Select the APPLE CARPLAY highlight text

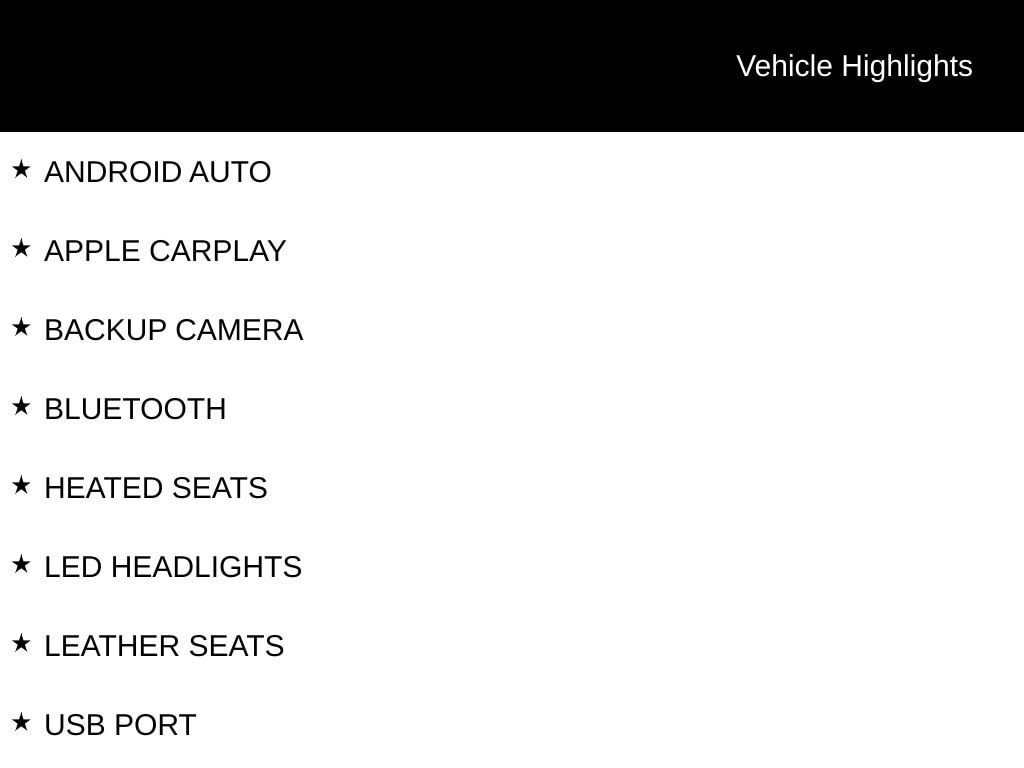click(165, 251)
